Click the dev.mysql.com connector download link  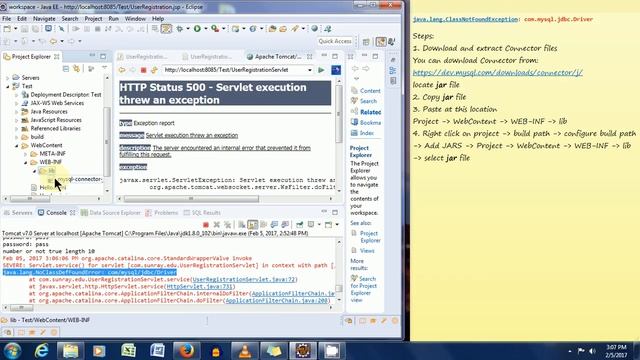(x=497, y=73)
